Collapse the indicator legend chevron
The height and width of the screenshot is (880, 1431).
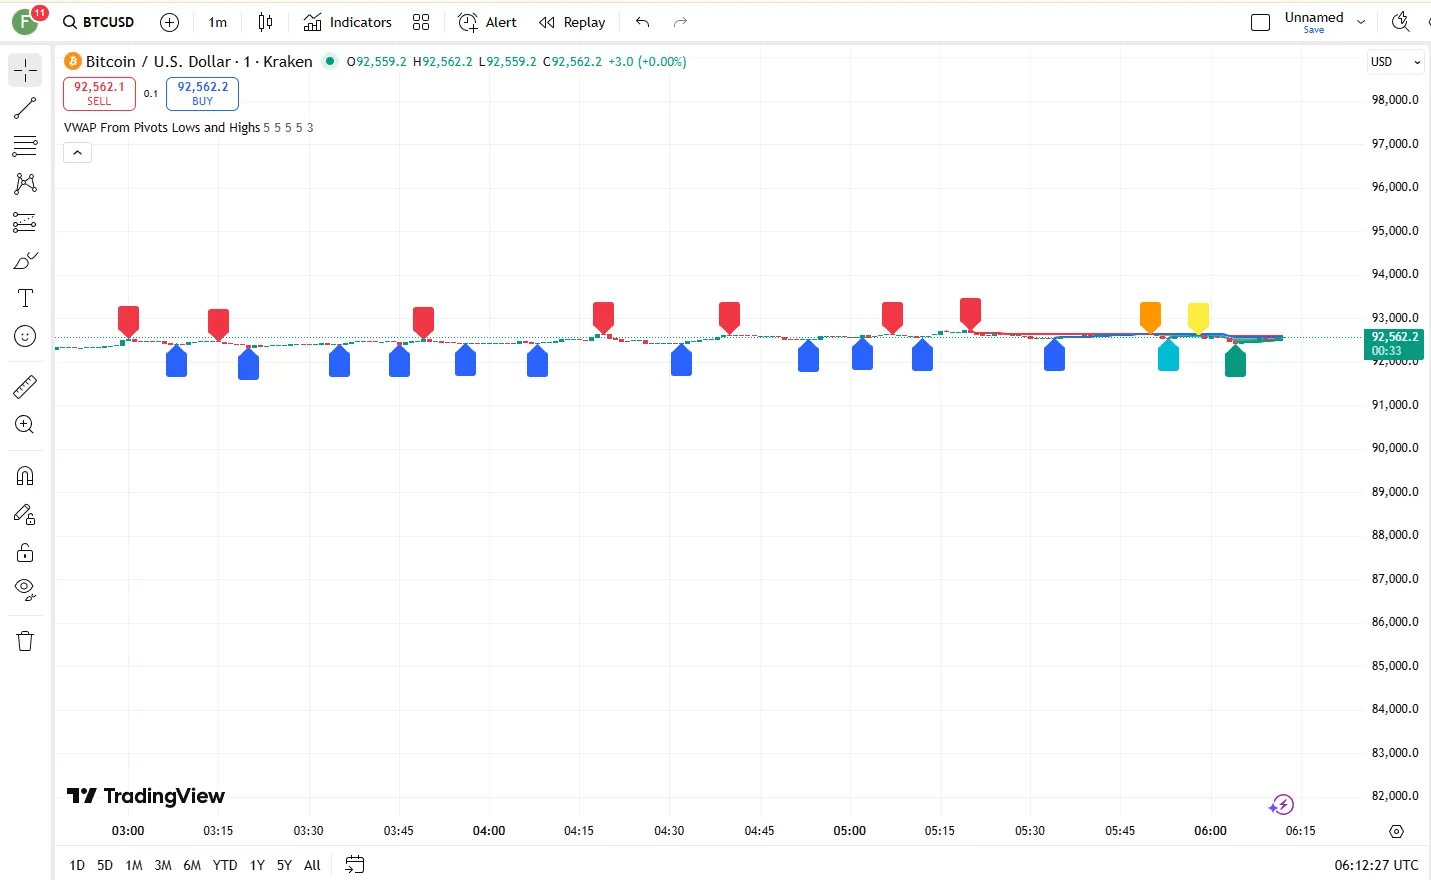tap(77, 153)
